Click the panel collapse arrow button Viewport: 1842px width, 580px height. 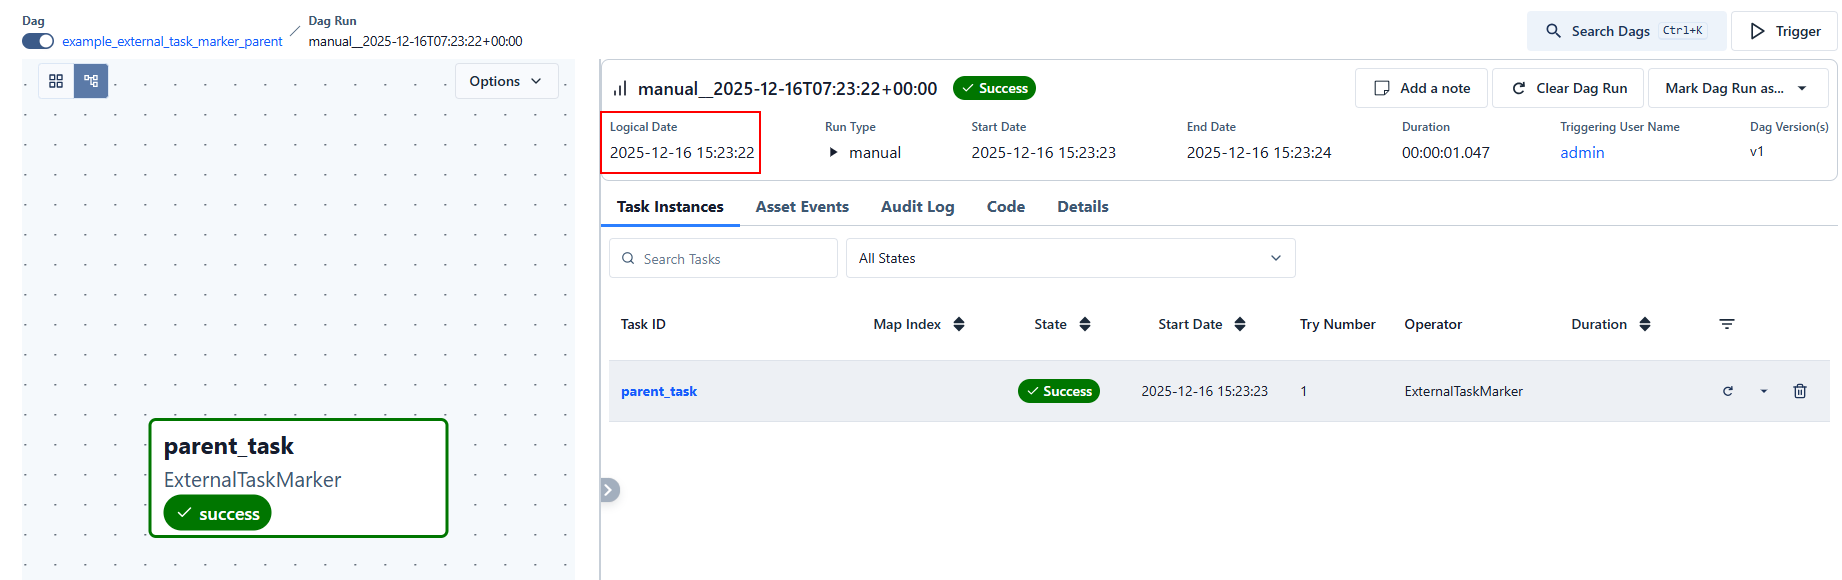tap(610, 490)
